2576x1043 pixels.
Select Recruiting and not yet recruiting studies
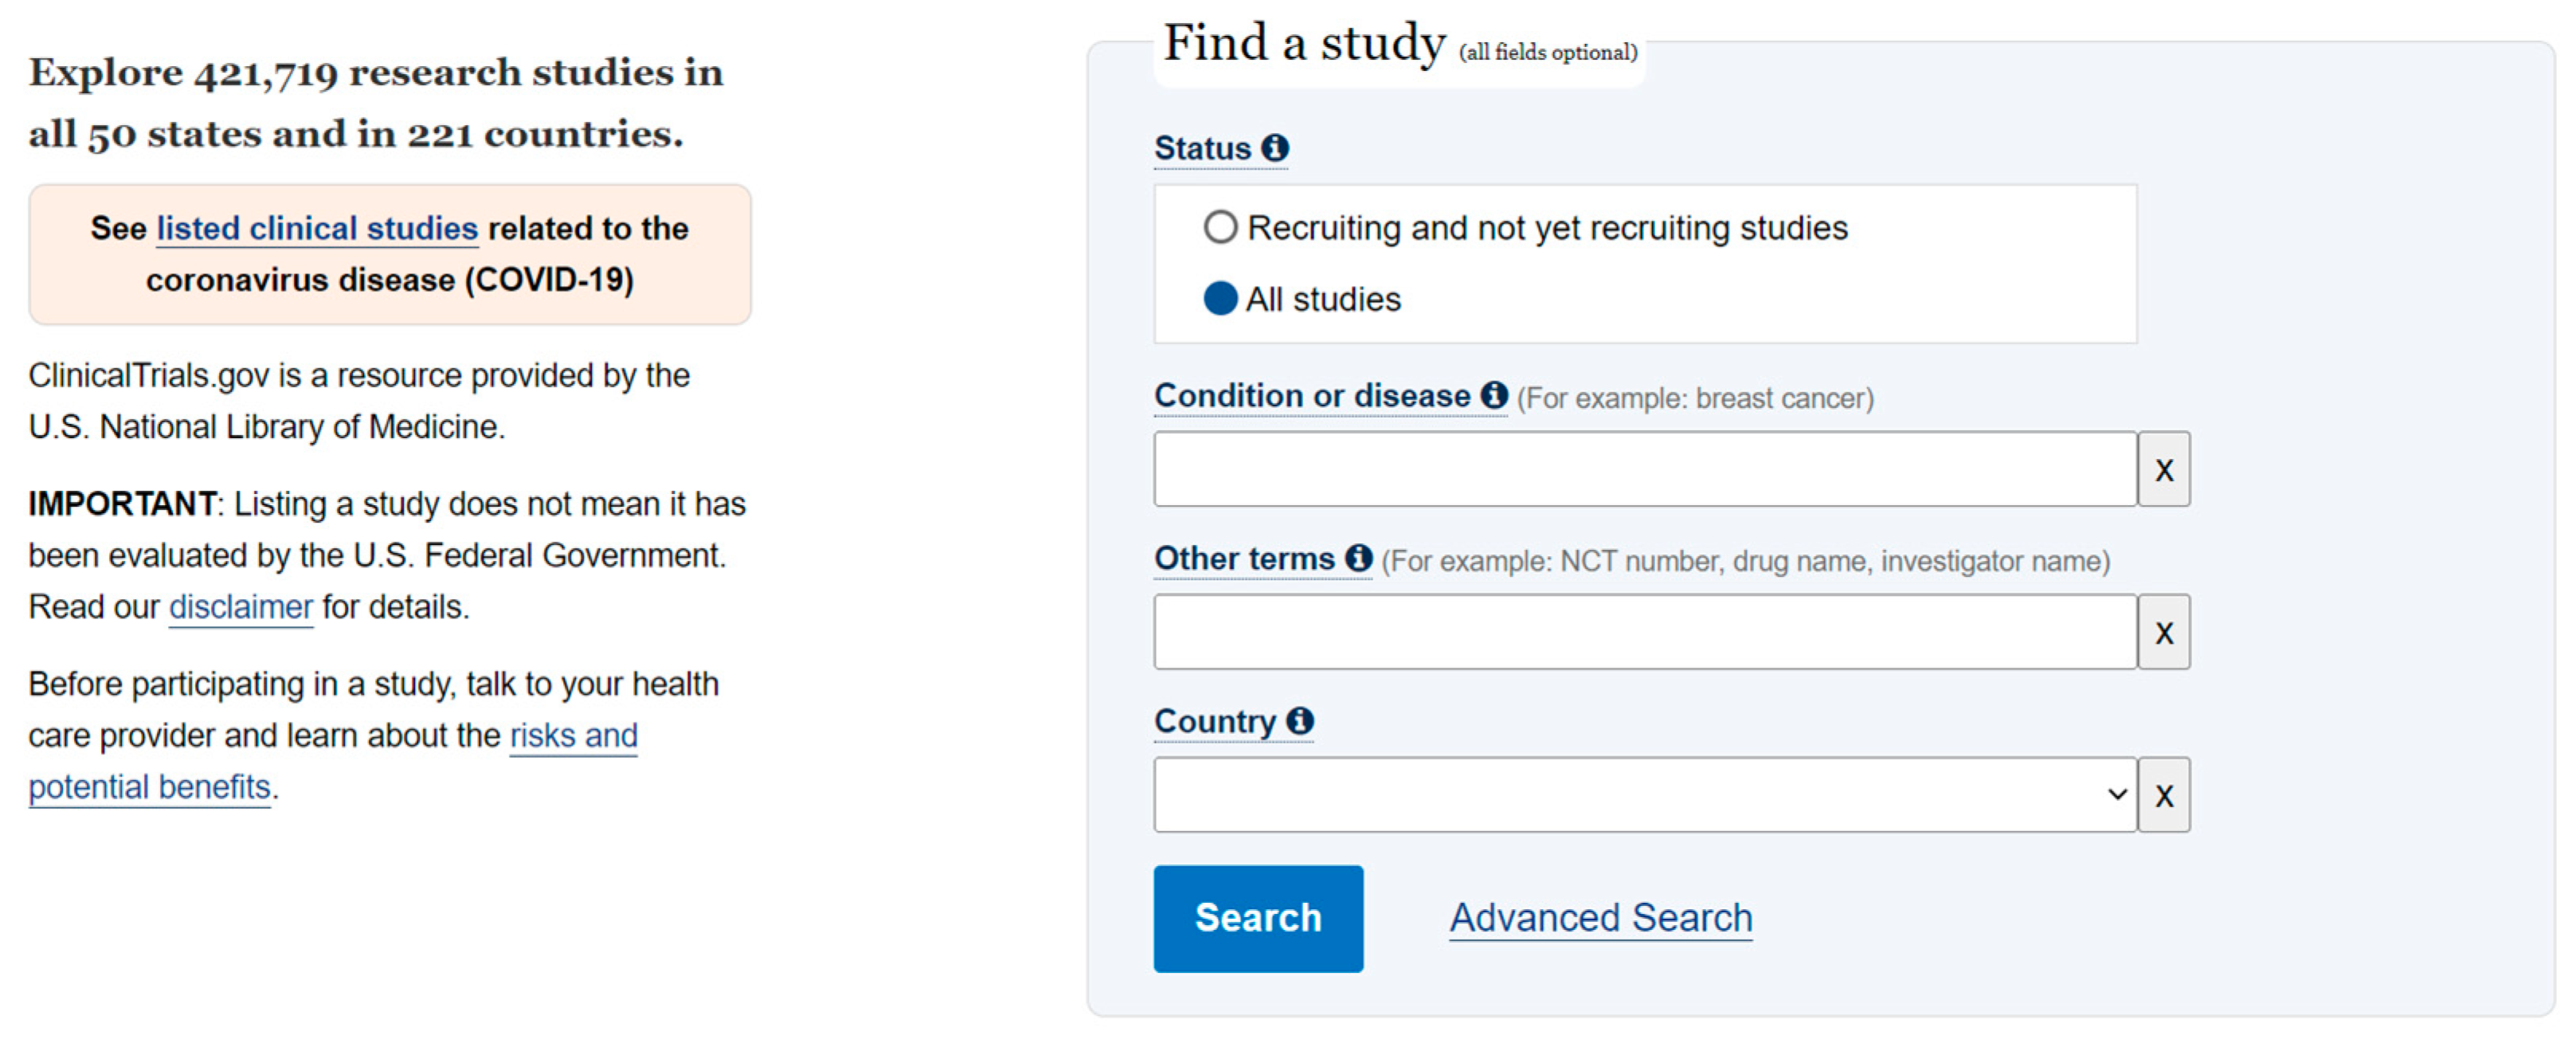click(1220, 228)
